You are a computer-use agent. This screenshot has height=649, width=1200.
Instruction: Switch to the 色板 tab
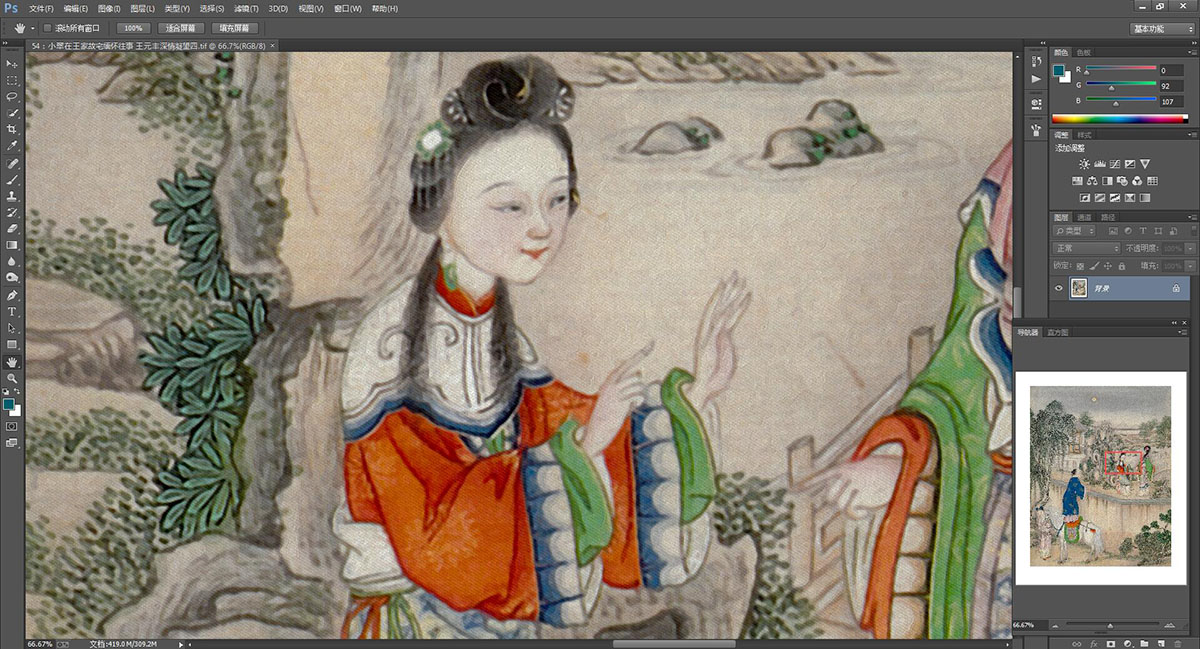click(1085, 52)
